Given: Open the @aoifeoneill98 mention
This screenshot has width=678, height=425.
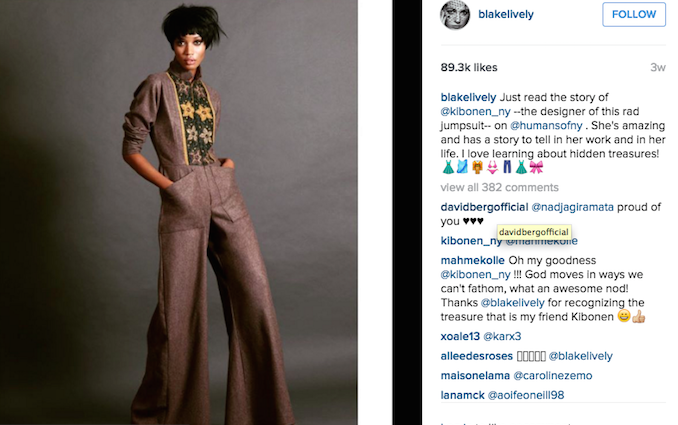Looking at the screenshot, I should (x=526, y=395).
